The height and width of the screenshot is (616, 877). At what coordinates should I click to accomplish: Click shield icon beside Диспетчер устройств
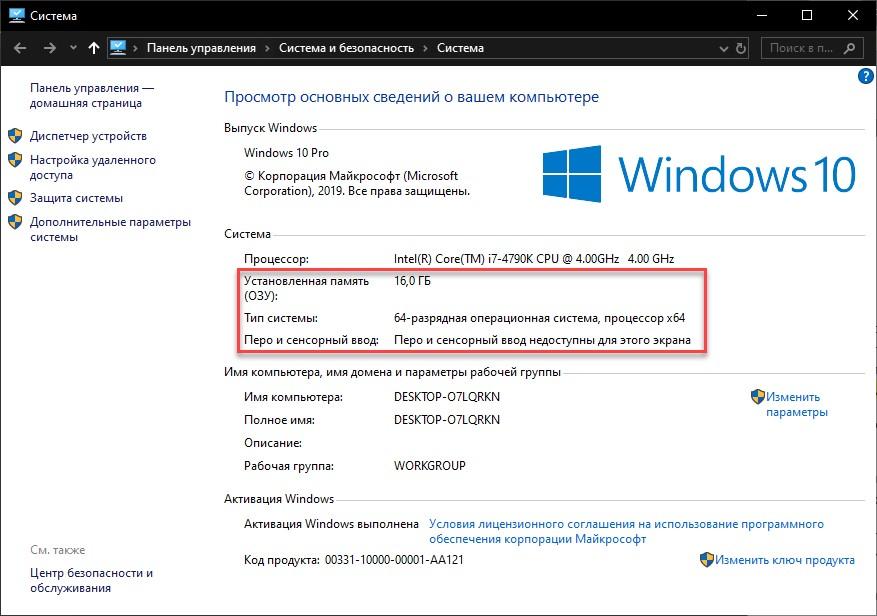(x=15, y=135)
